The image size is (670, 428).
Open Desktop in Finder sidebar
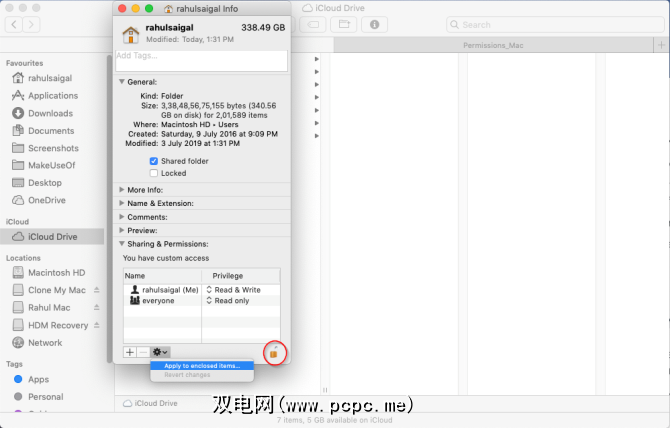click(37, 183)
